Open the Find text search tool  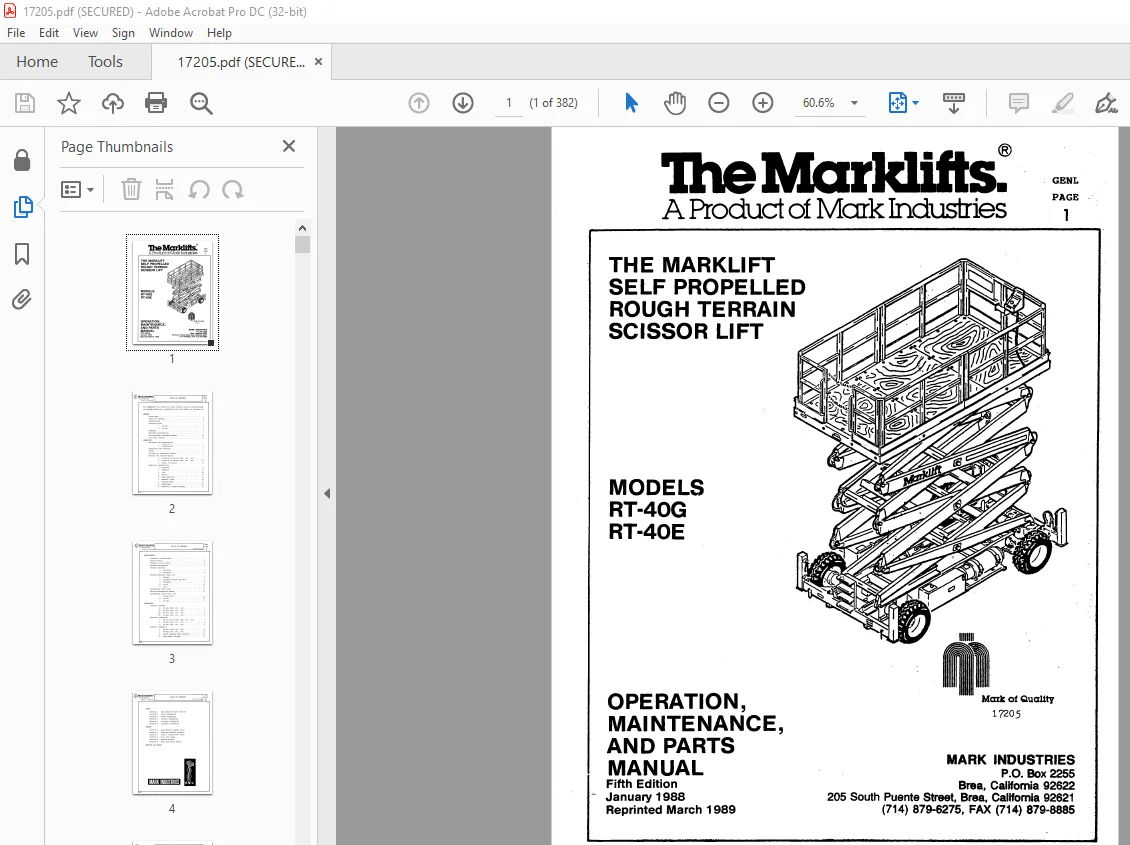click(x=201, y=103)
